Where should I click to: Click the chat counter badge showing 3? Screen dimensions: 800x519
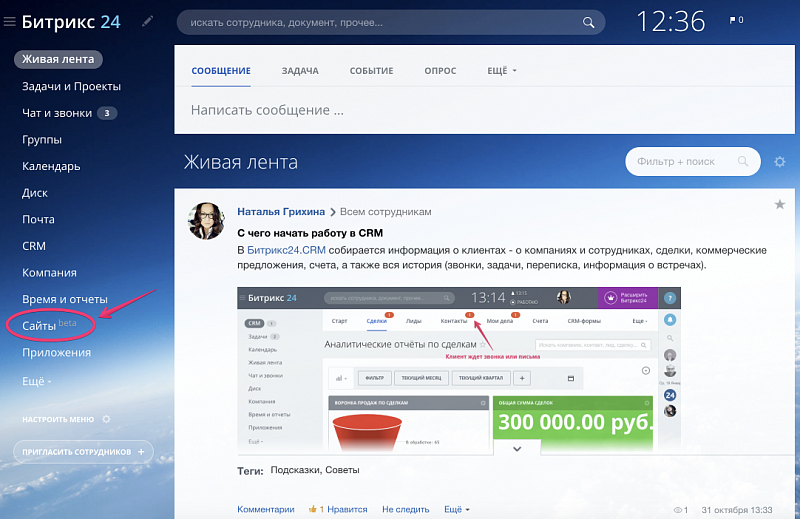[107, 113]
